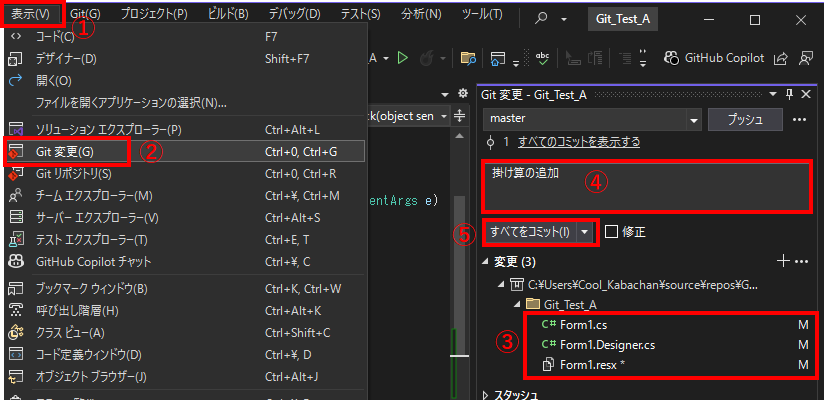The image size is (824, 400).
Task: Open the デバッグ(D) menu
Action: pos(294,15)
